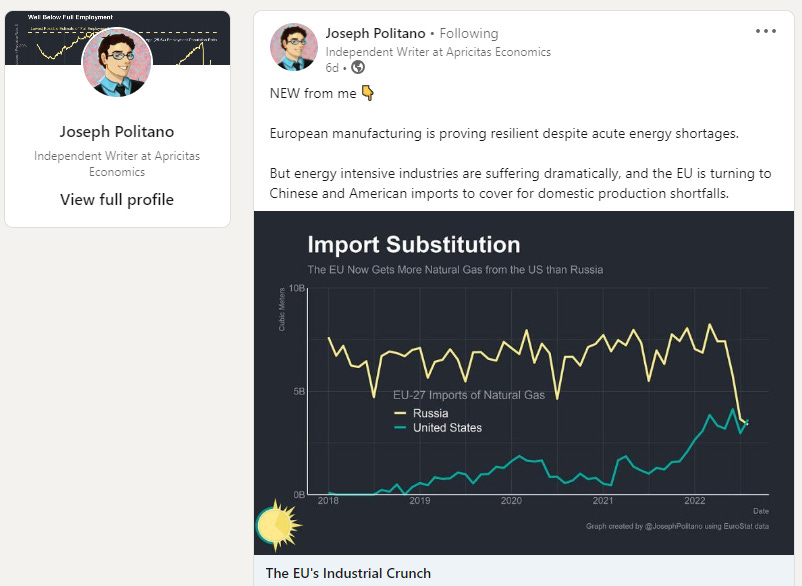This screenshot has width=802, height=586.
Task: Click the sidebar Independent Writer headline text
Action: pyautogui.click(x=117, y=163)
